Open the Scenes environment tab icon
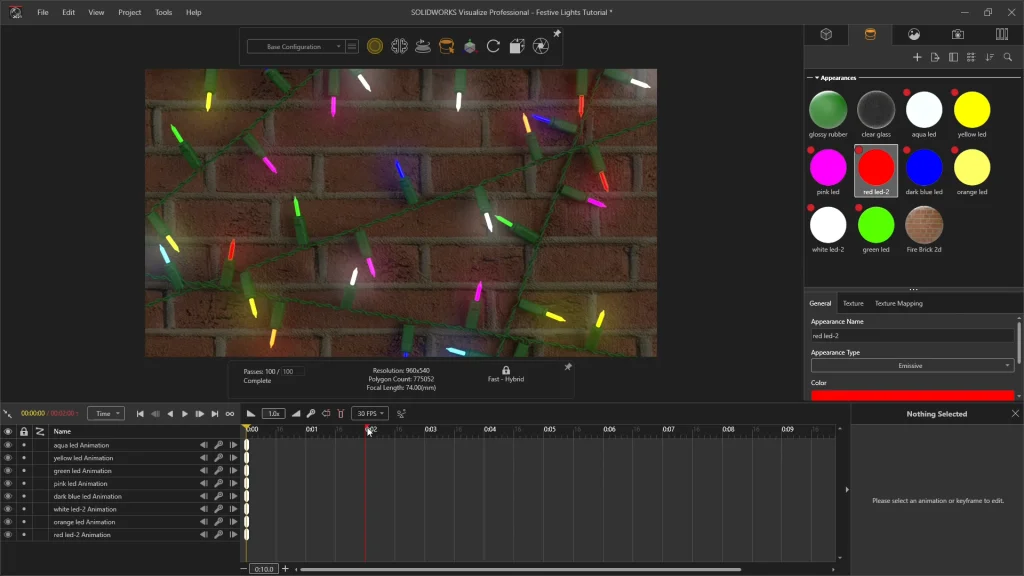1024x576 pixels. (914, 34)
